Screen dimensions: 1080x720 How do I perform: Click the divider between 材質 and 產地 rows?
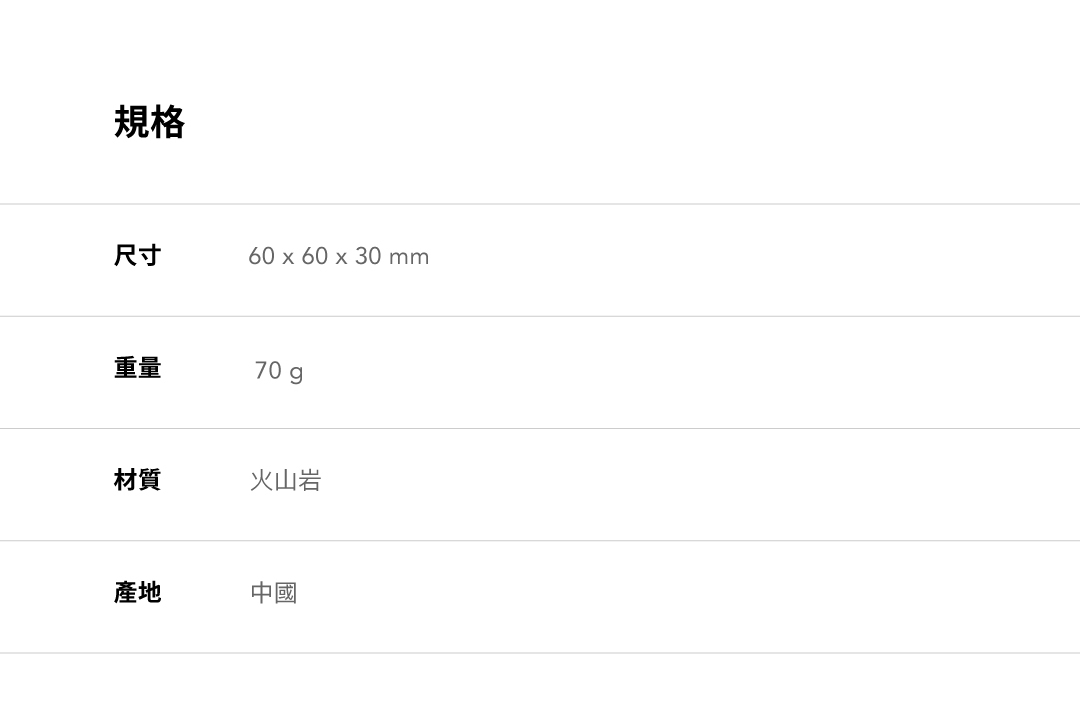pos(540,540)
